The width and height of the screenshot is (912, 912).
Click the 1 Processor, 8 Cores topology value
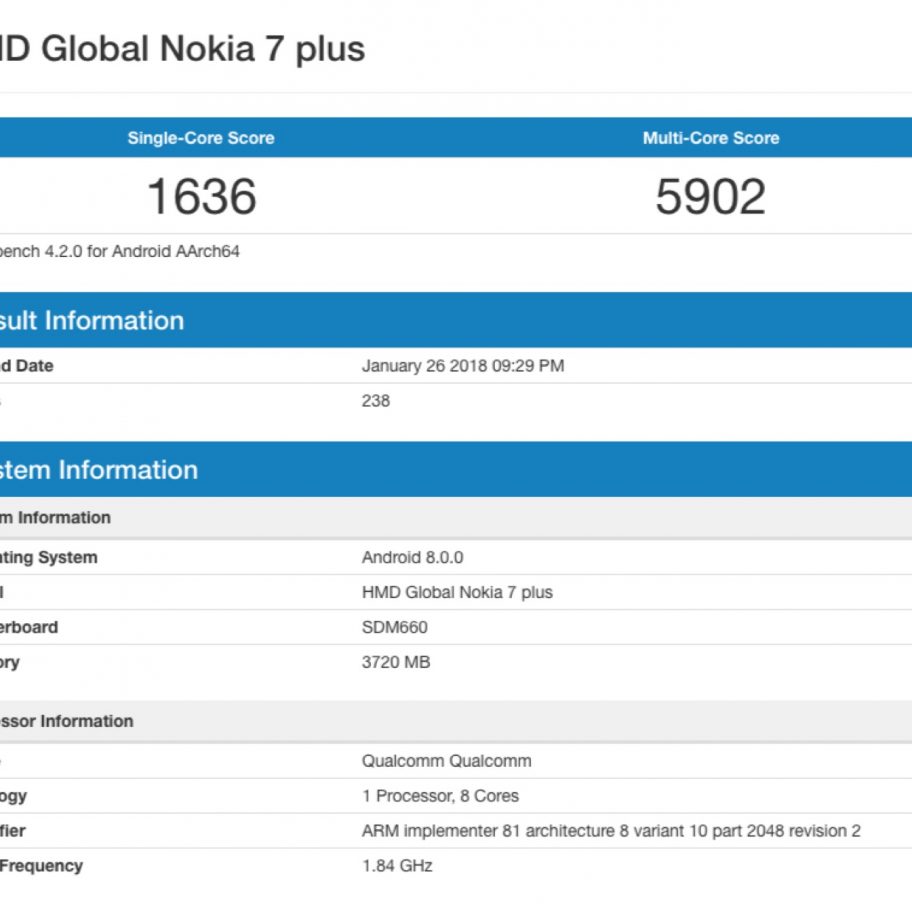(440, 796)
